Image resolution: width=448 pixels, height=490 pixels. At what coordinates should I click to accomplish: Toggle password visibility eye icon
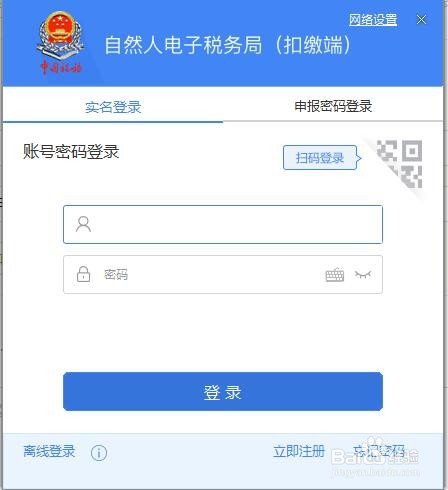pos(363,275)
